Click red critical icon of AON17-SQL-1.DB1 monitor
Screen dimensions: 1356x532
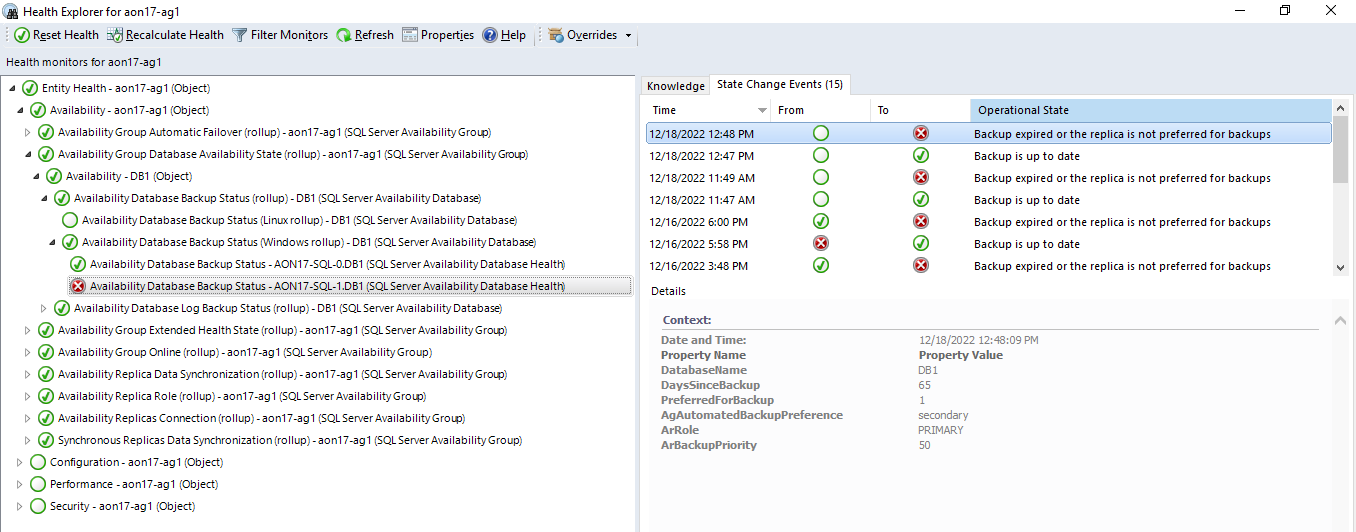point(78,286)
